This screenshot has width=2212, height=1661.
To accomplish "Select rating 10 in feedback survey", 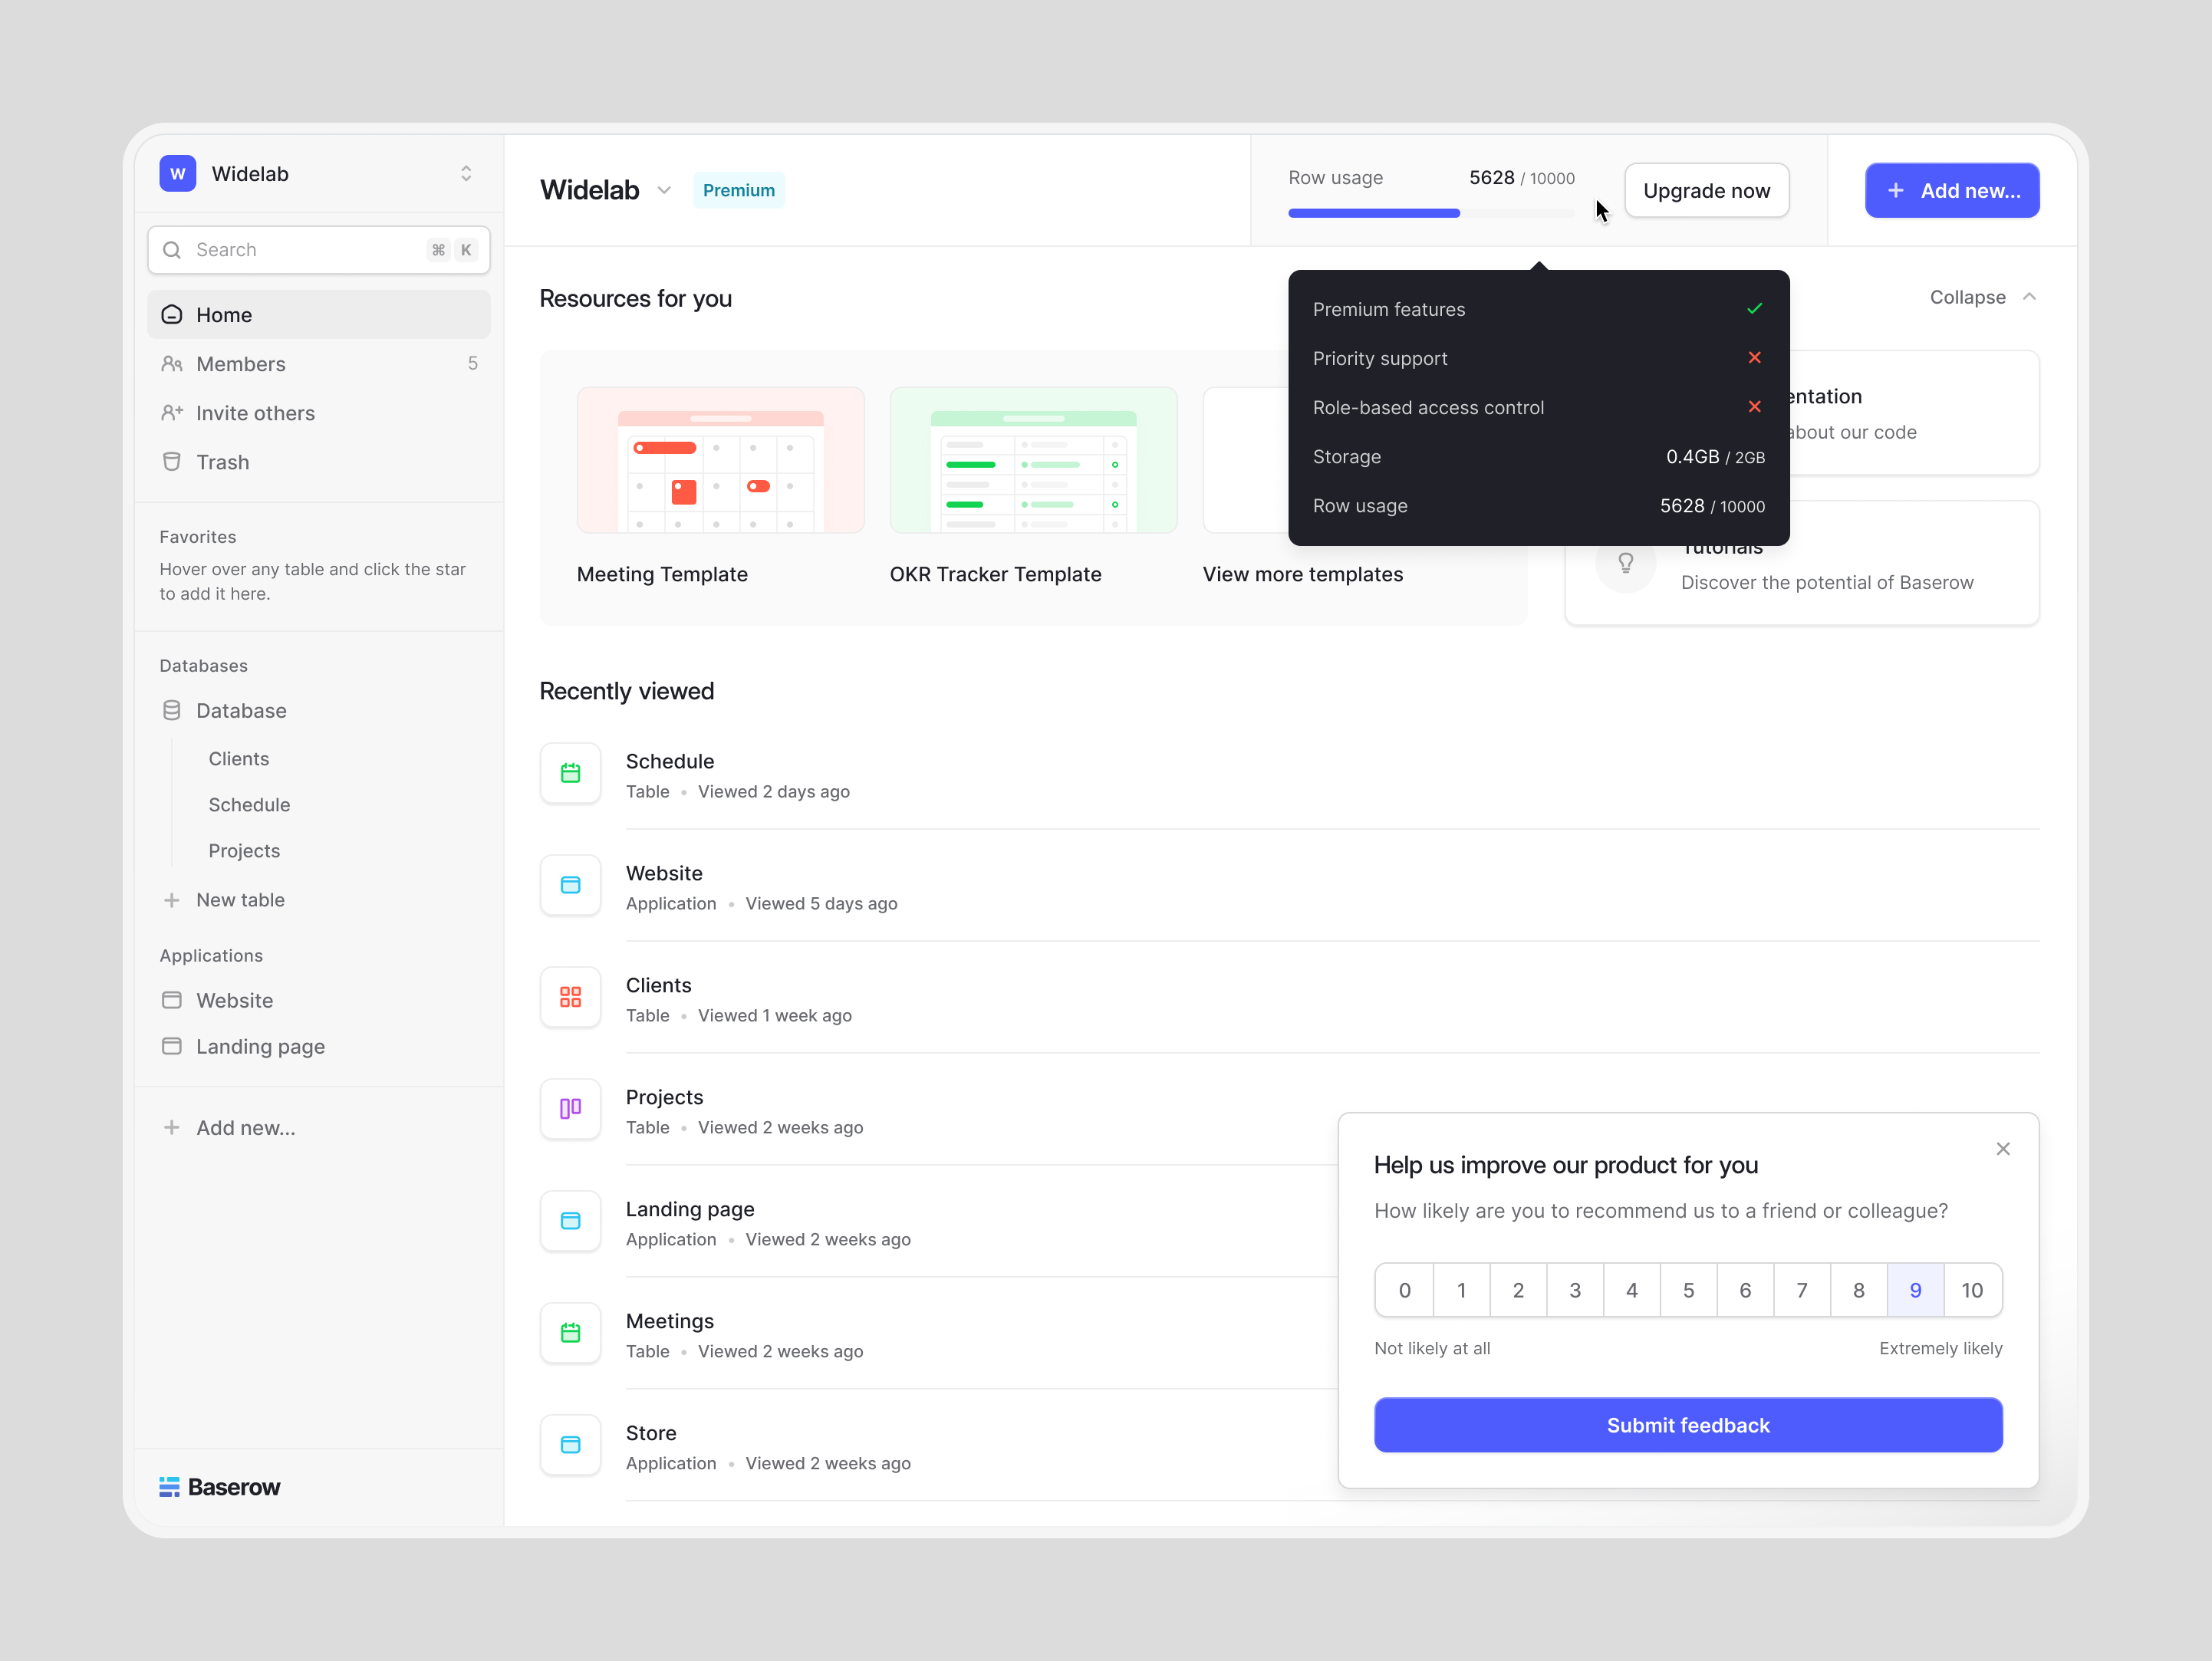I will click(1972, 1291).
